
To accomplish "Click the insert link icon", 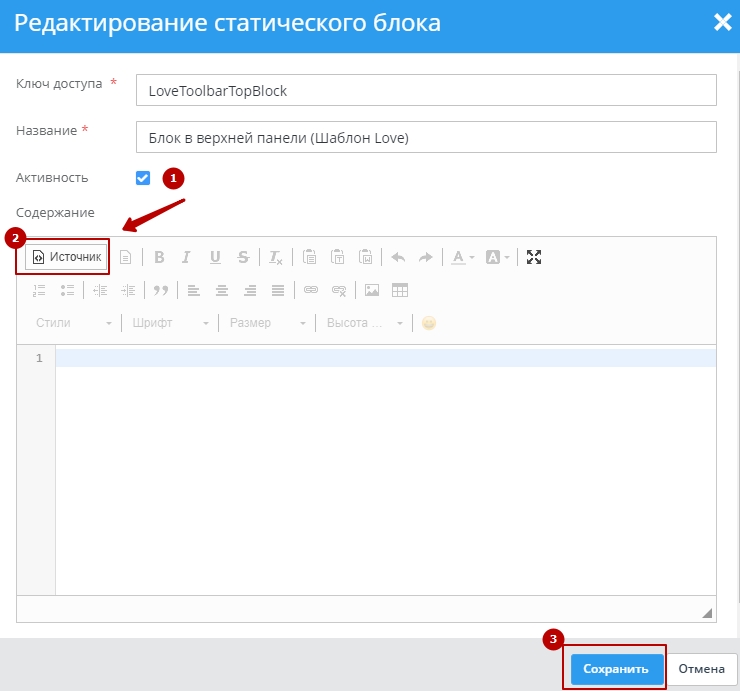I will point(311,290).
